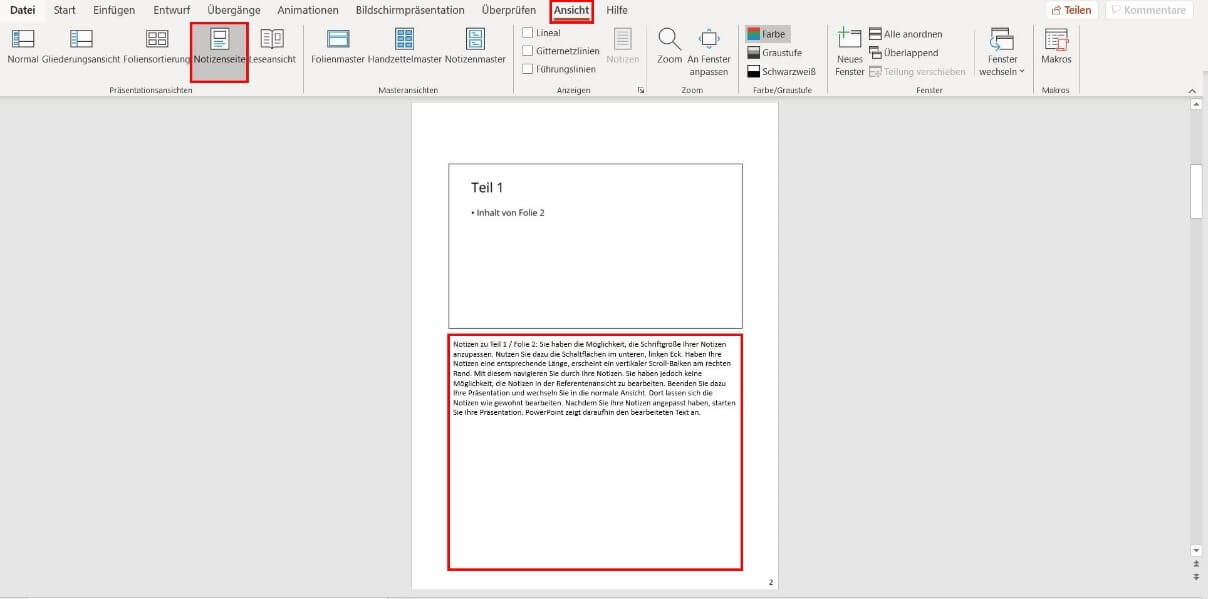Click into the notes text box
1208x599 pixels.
pyautogui.click(x=595, y=452)
